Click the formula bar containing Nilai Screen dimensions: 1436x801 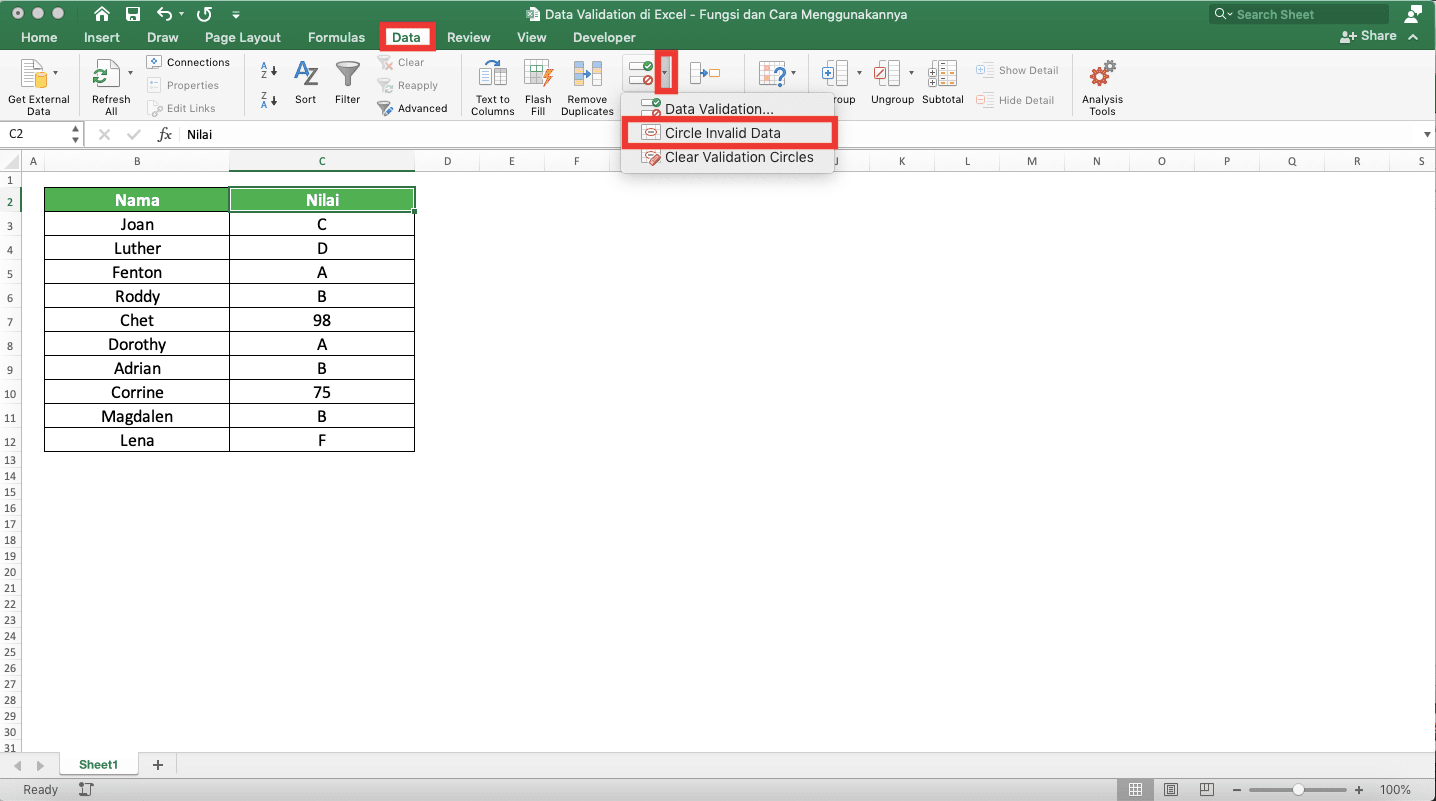click(800, 134)
